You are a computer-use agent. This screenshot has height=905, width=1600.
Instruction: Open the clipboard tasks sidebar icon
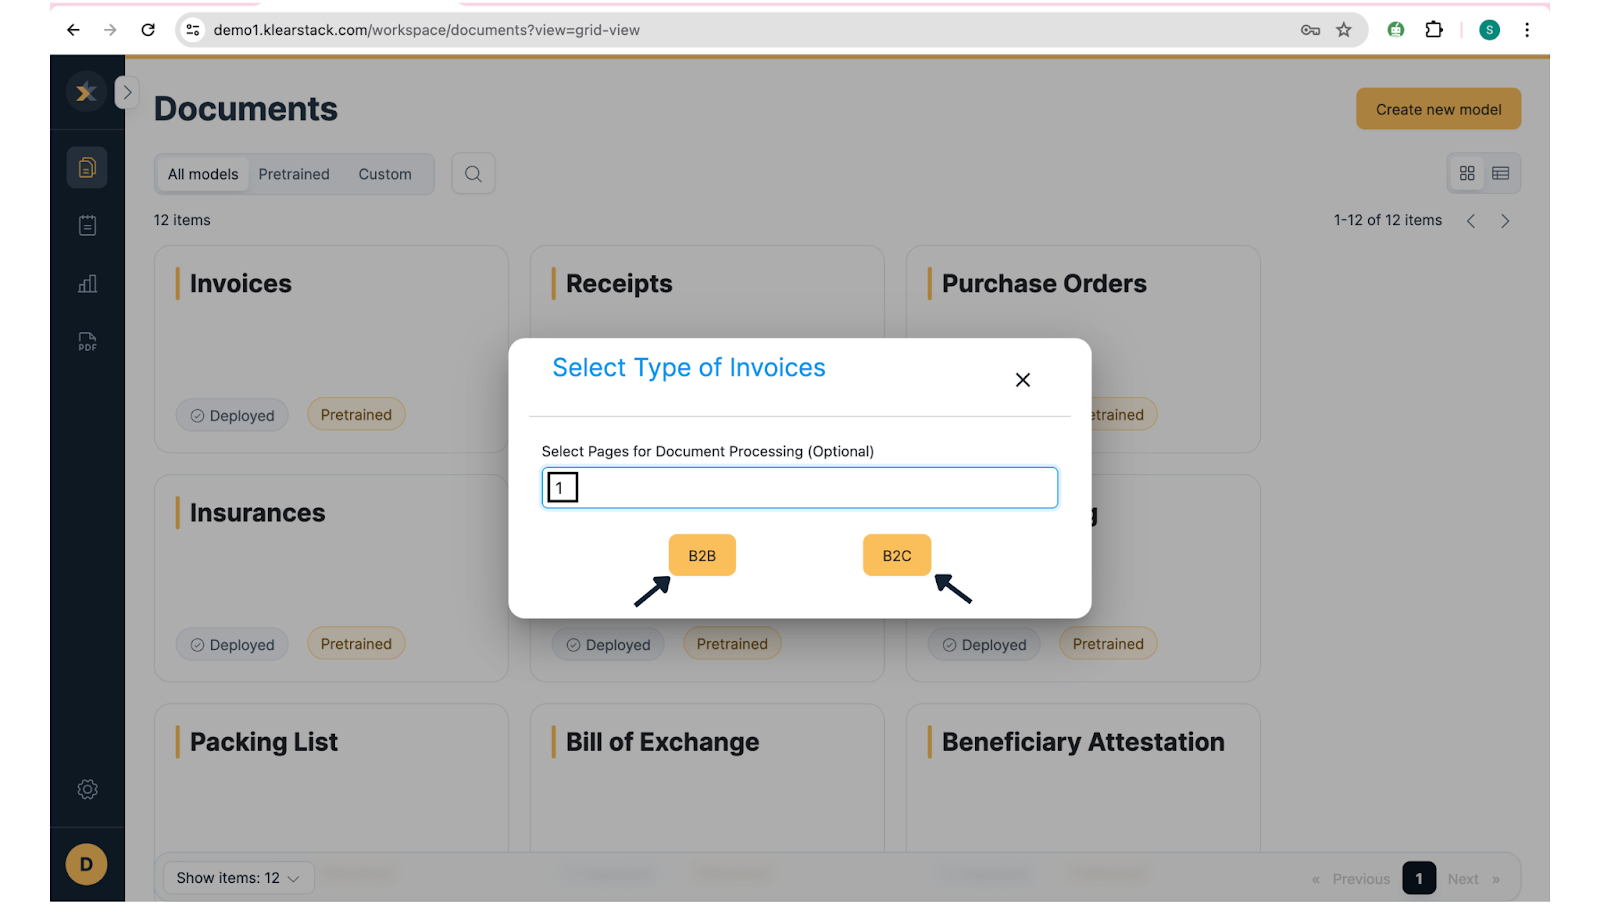[x=87, y=226]
